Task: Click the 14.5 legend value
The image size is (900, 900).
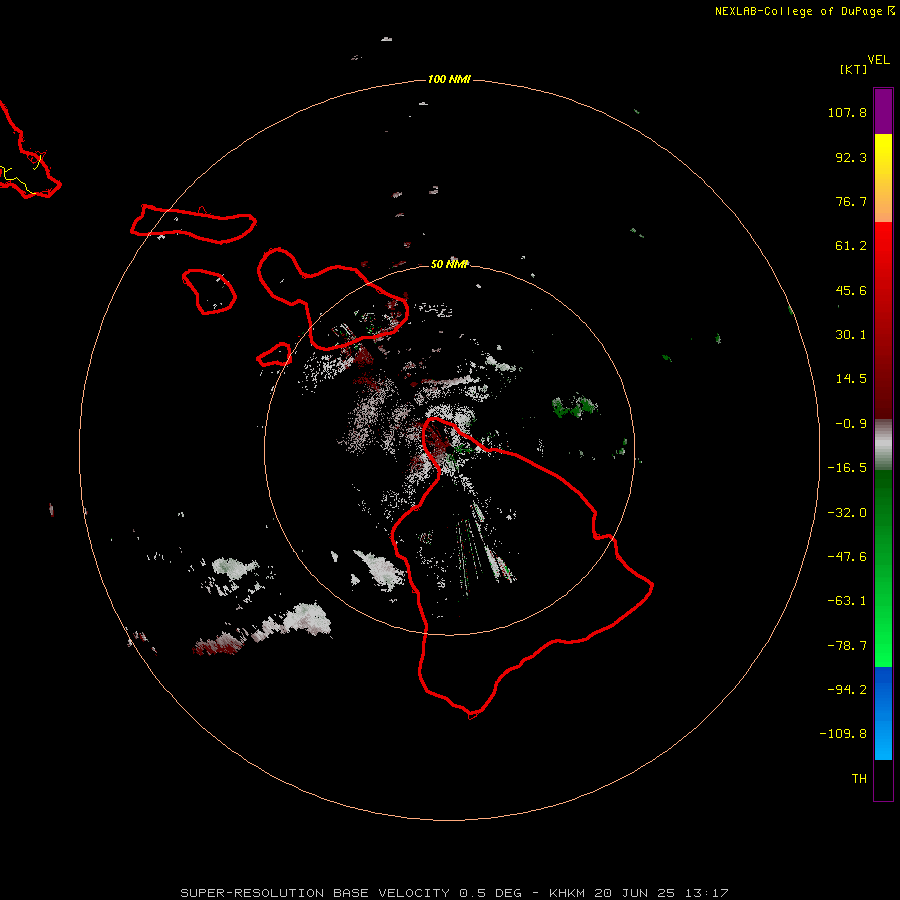Action: [x=851, y=379]
